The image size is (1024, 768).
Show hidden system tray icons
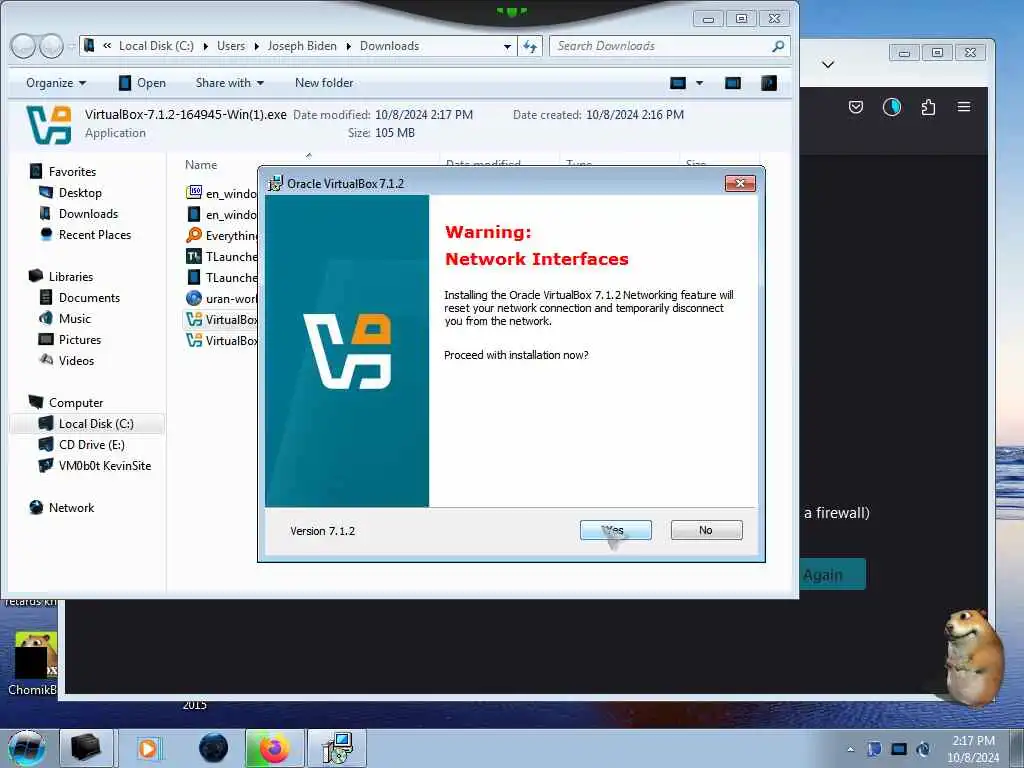click(x=850, y=749)
